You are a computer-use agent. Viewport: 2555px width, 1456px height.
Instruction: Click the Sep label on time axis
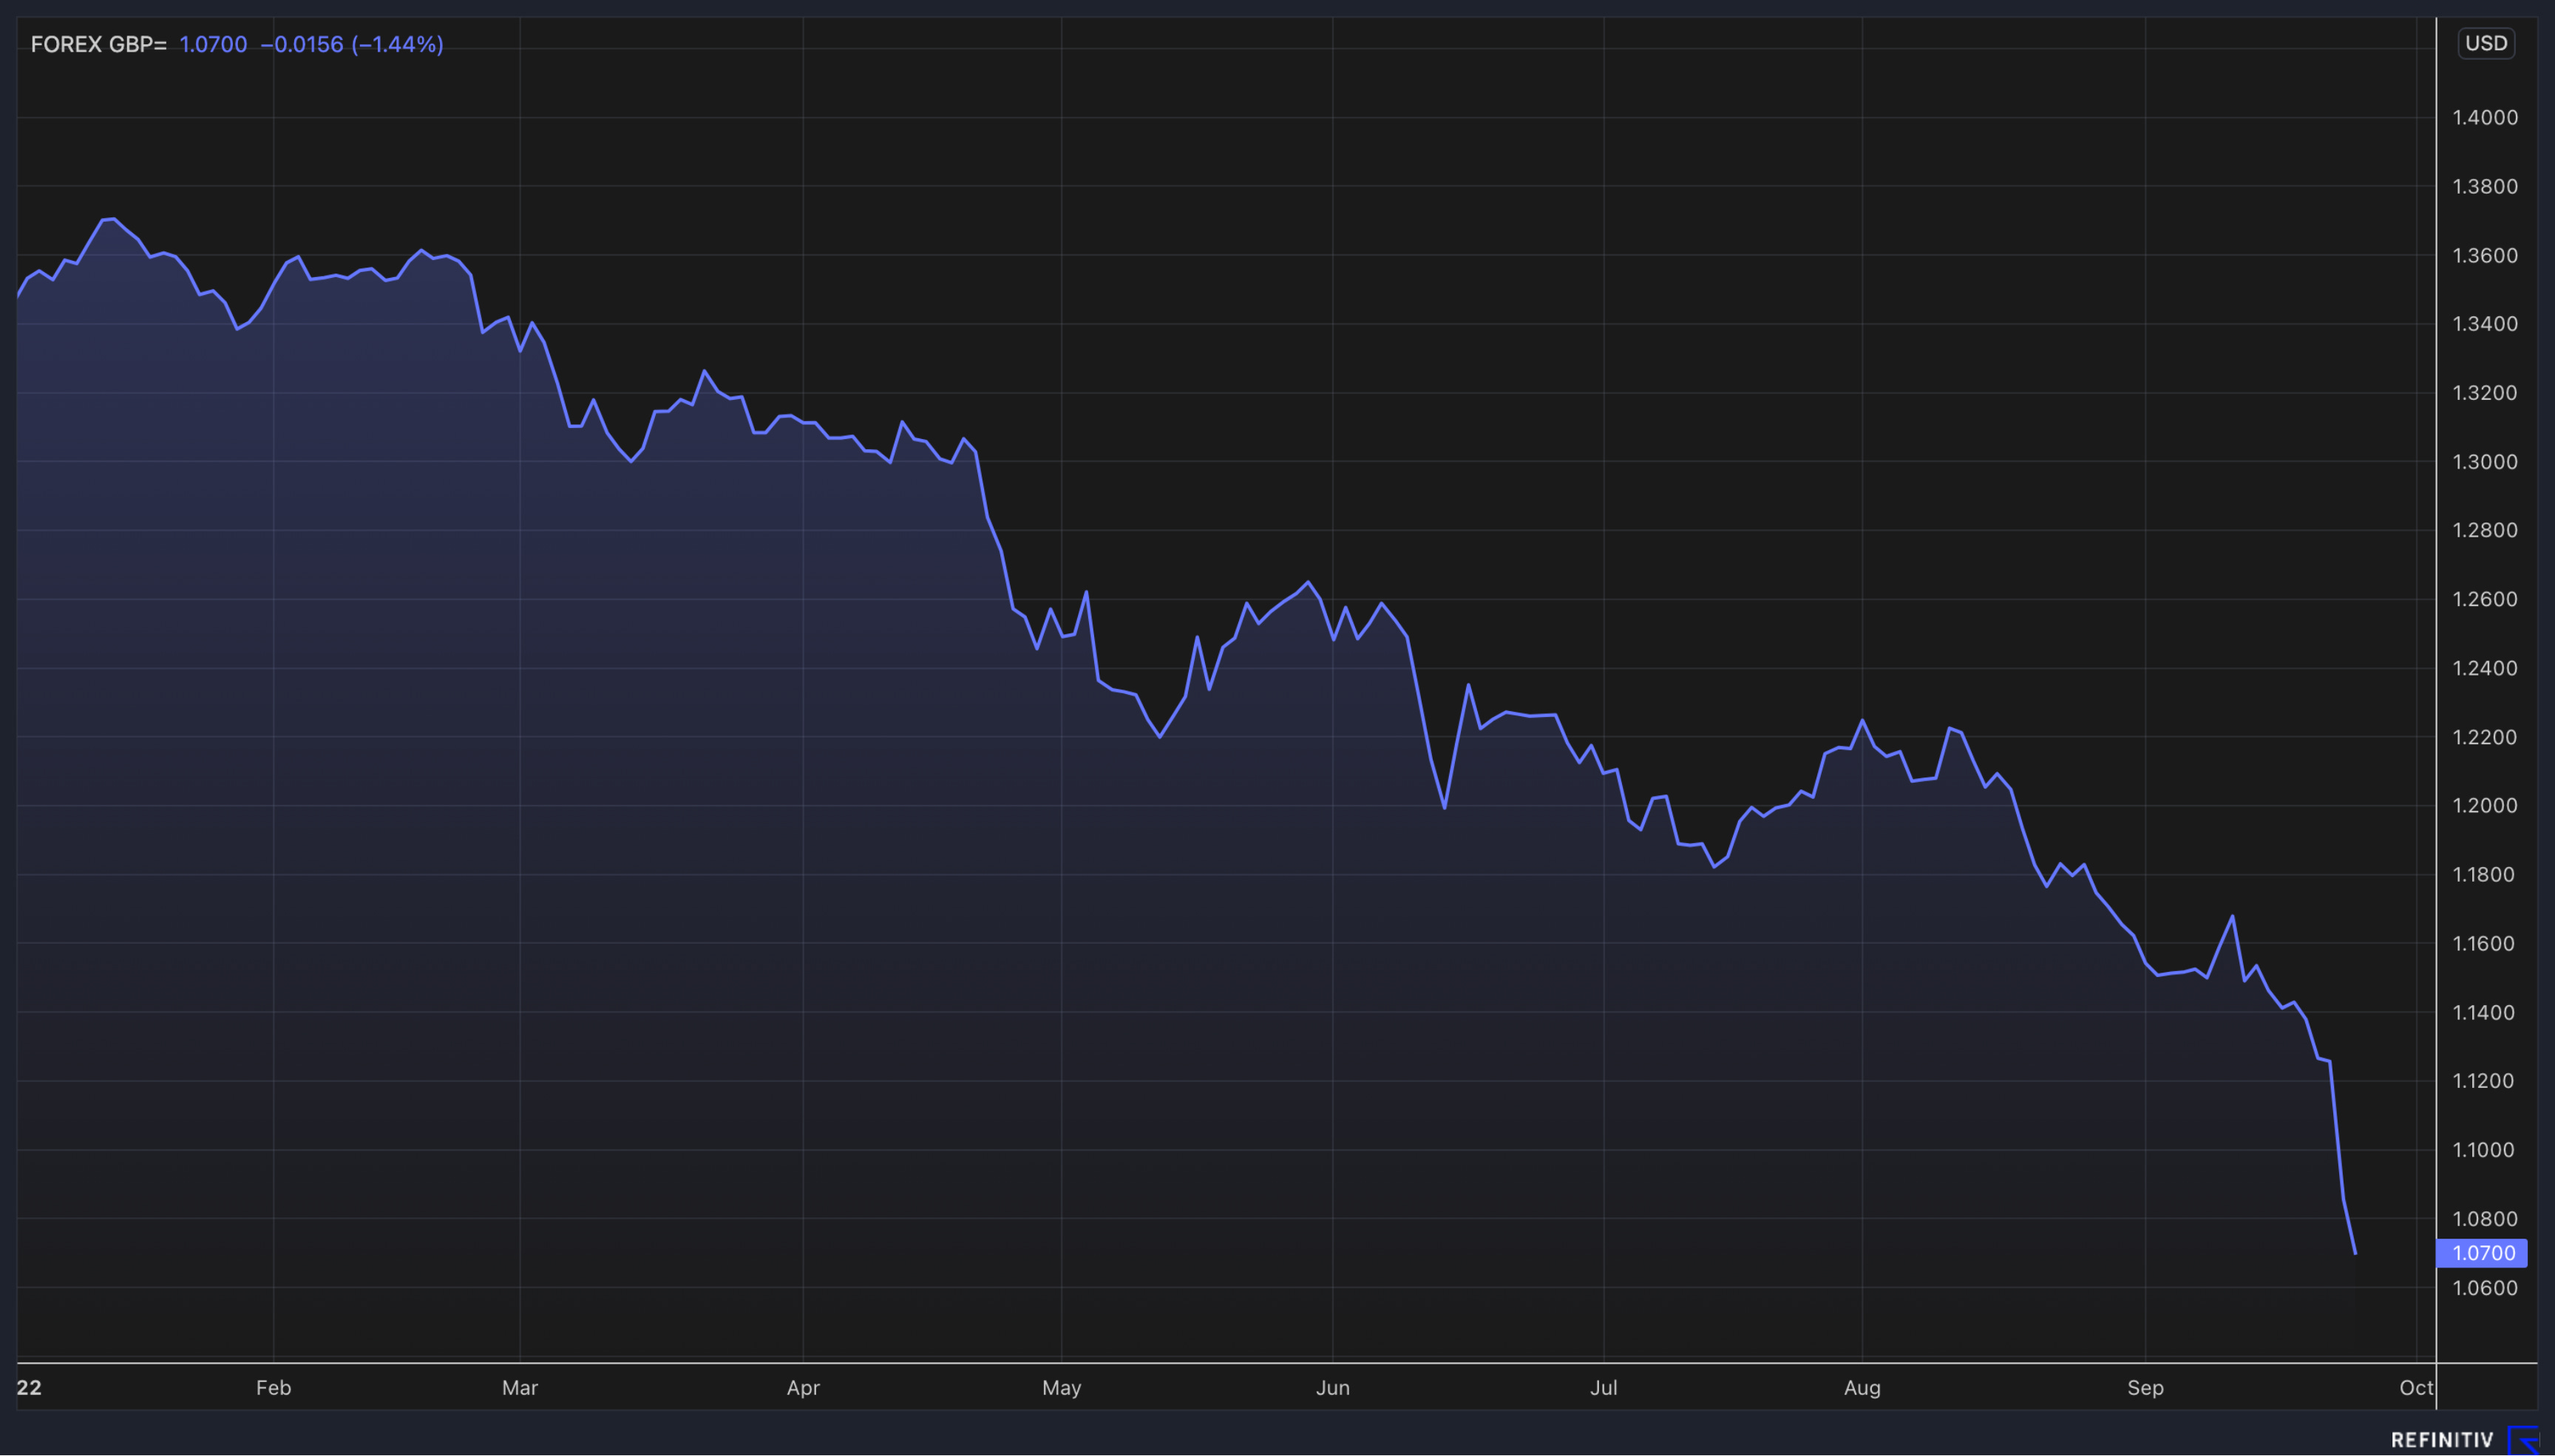pyautogui.click(x=2145, y=1387)
